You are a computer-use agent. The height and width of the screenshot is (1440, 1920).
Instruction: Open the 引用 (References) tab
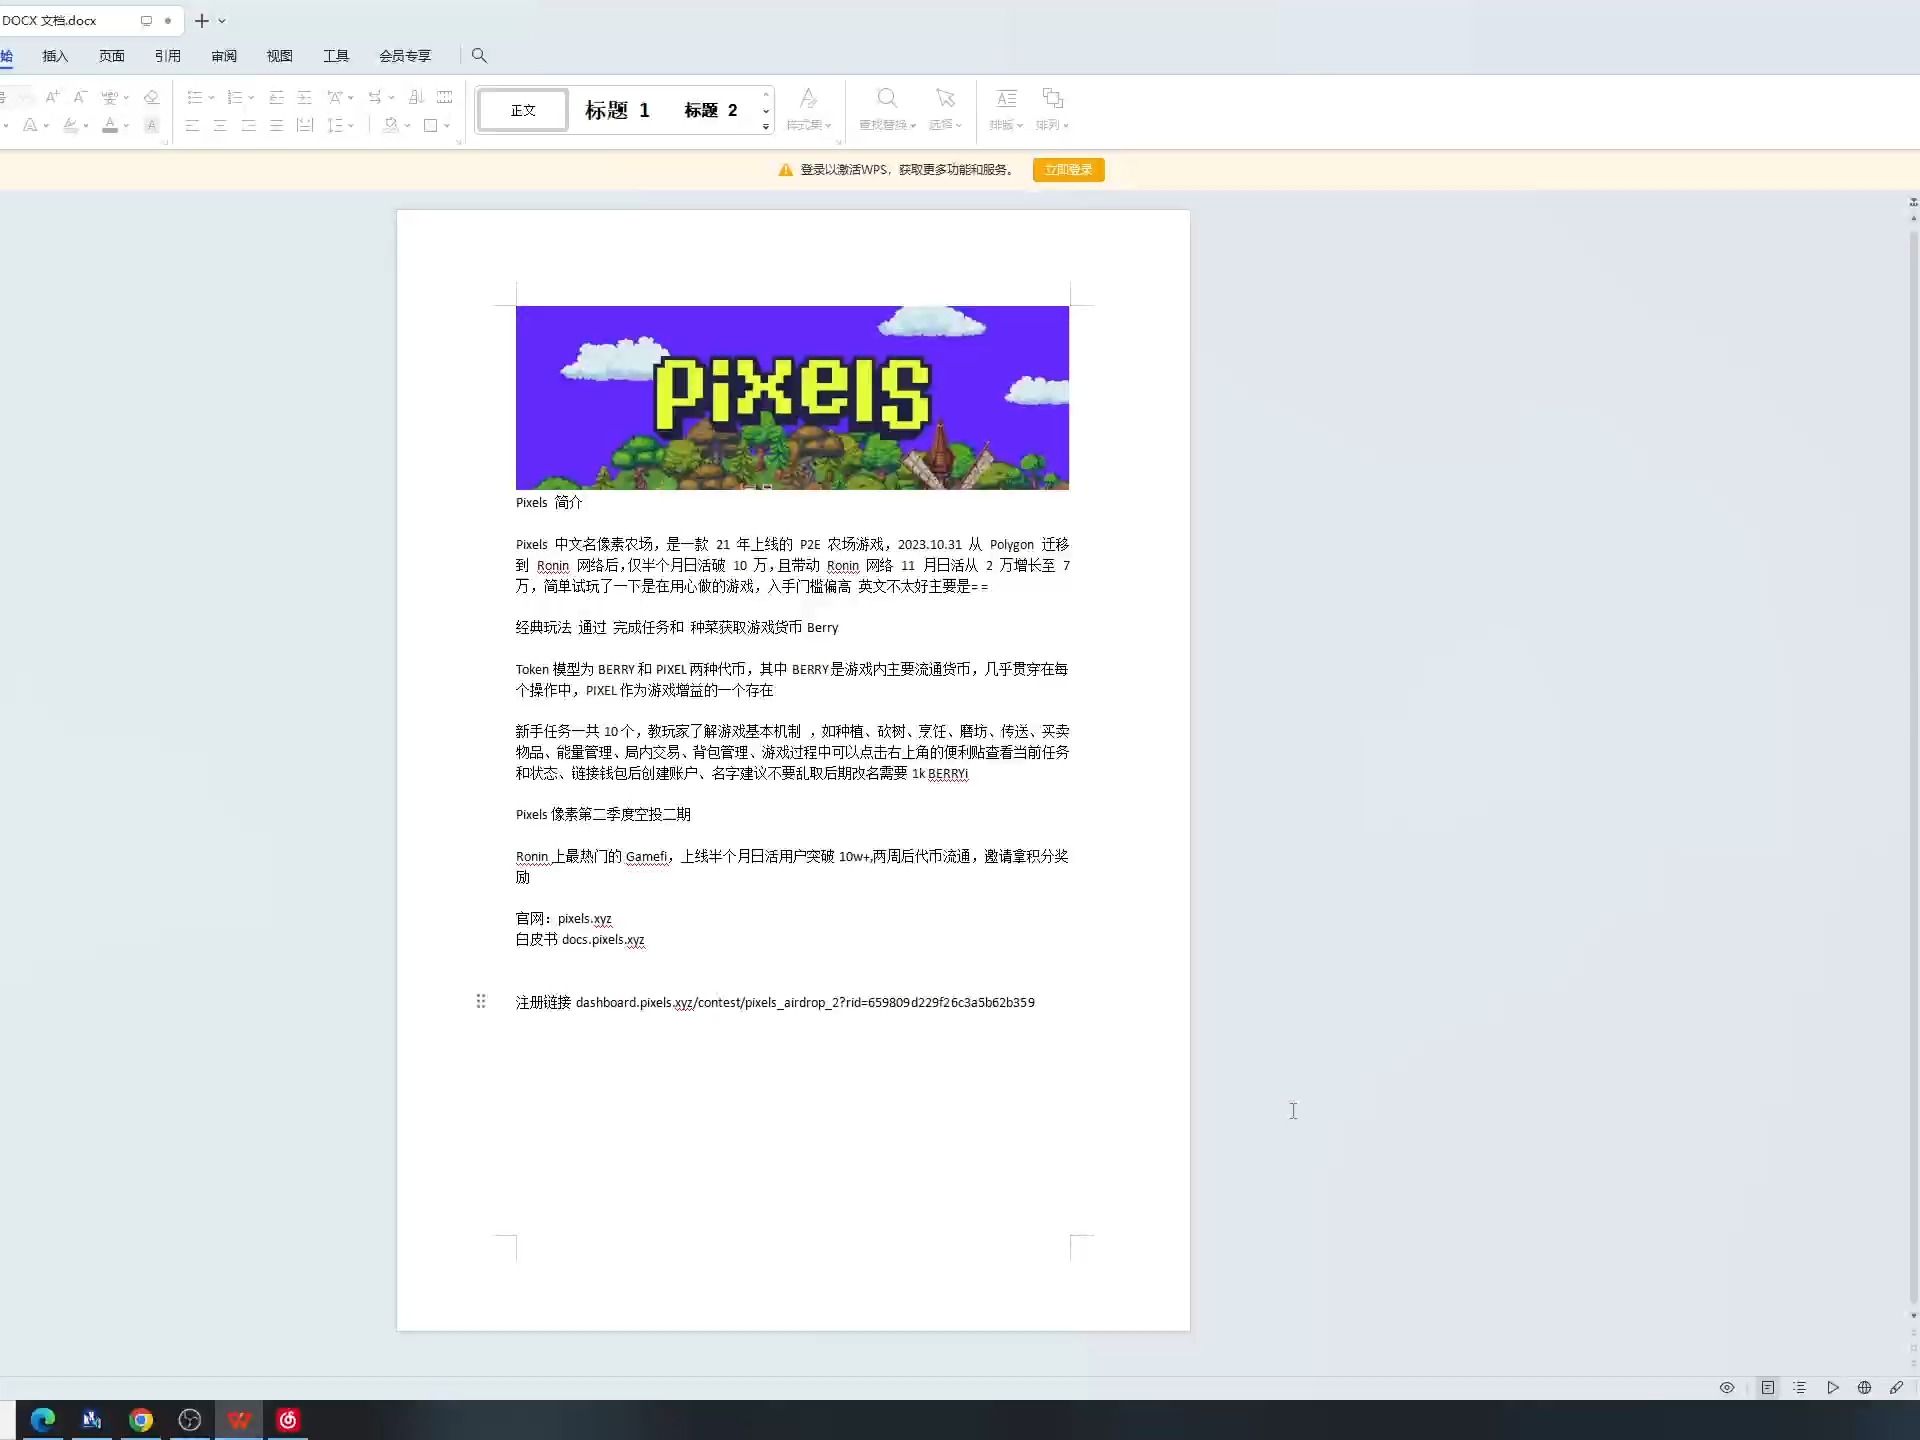[167, 56]
